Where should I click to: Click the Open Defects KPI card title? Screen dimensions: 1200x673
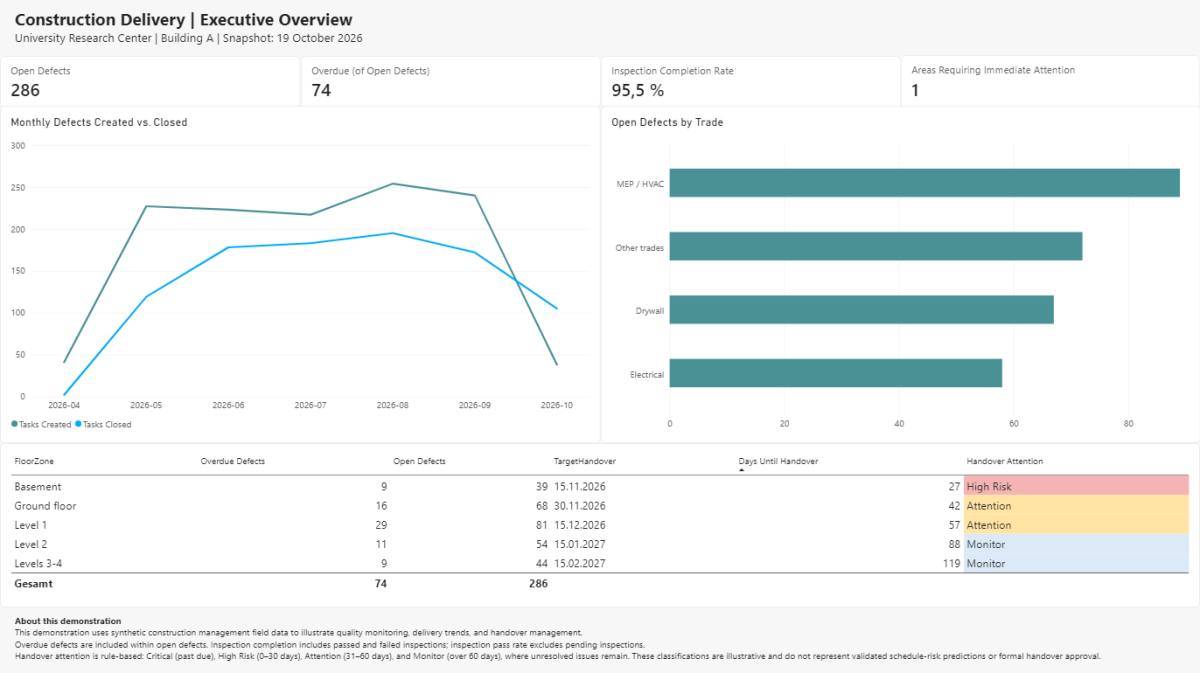[x=40, y=71]
